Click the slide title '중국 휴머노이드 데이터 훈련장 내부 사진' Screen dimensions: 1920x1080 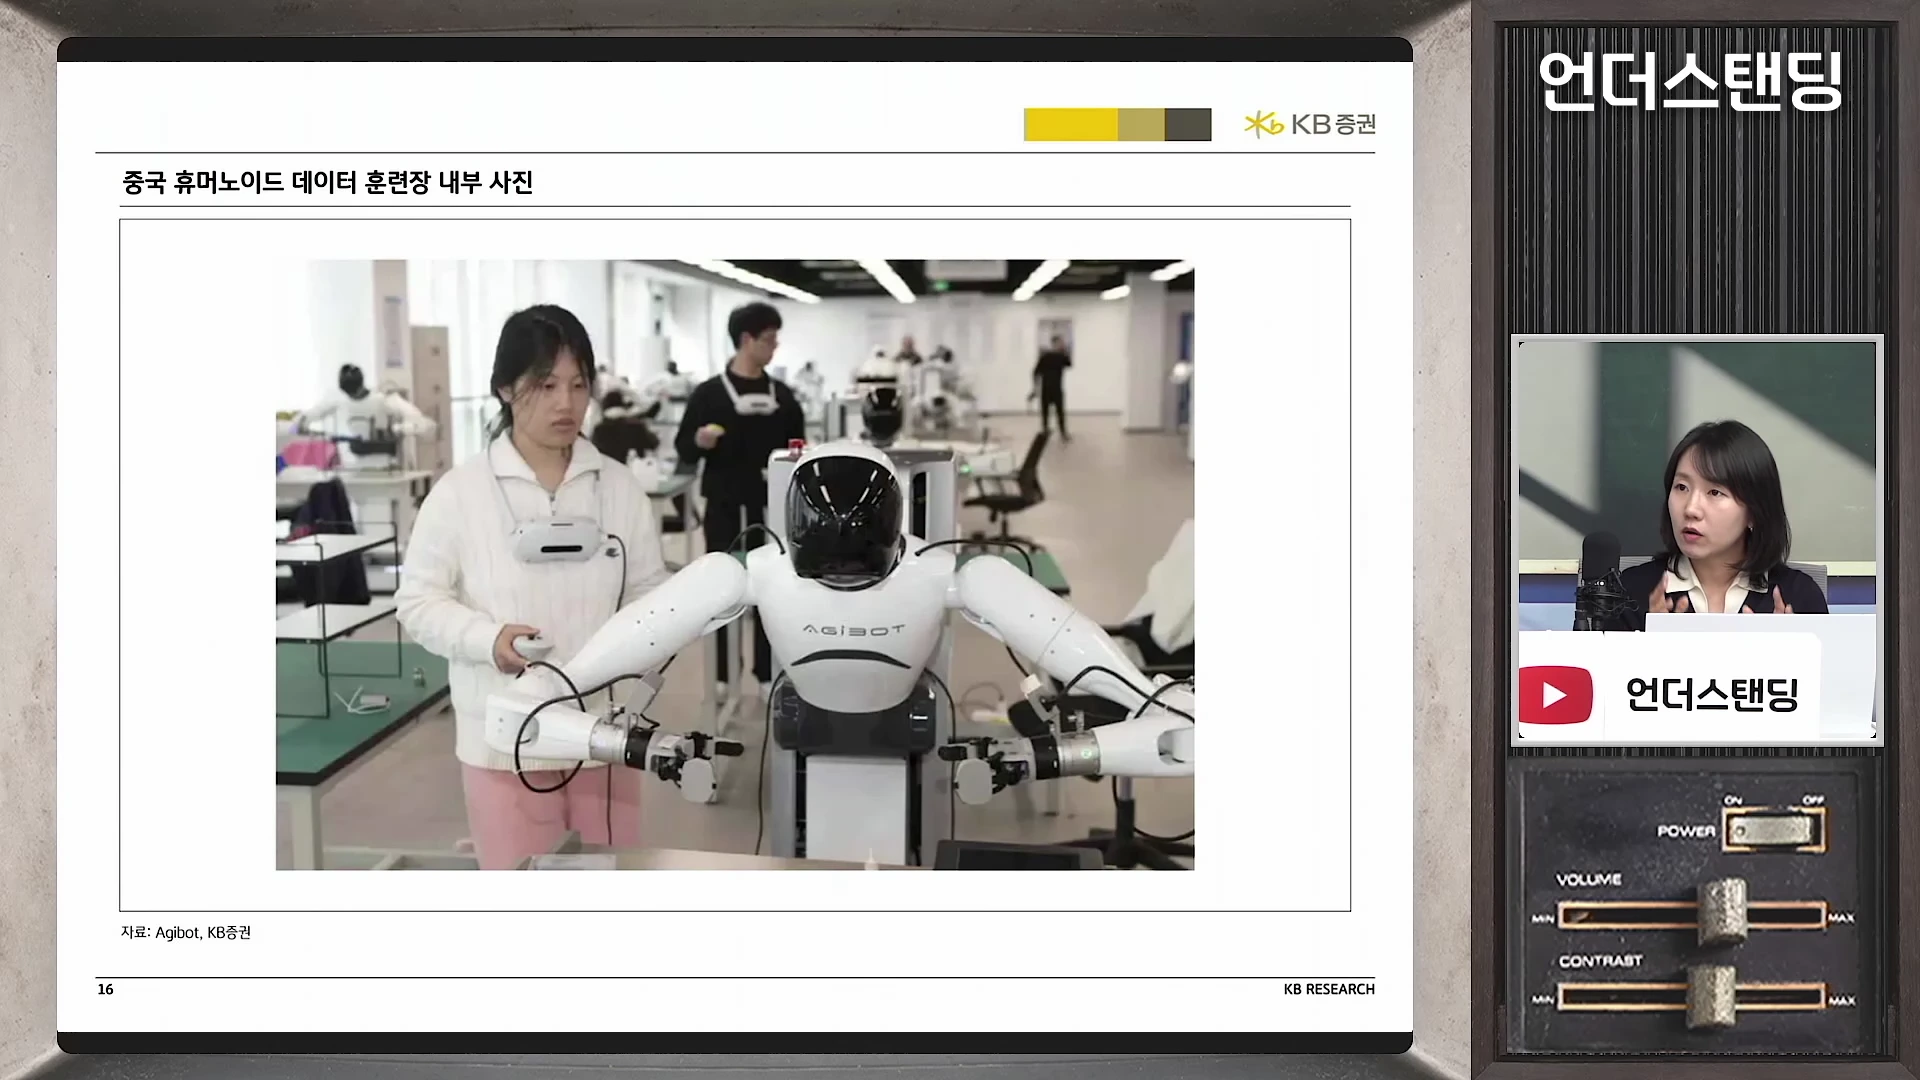point(327,182)
